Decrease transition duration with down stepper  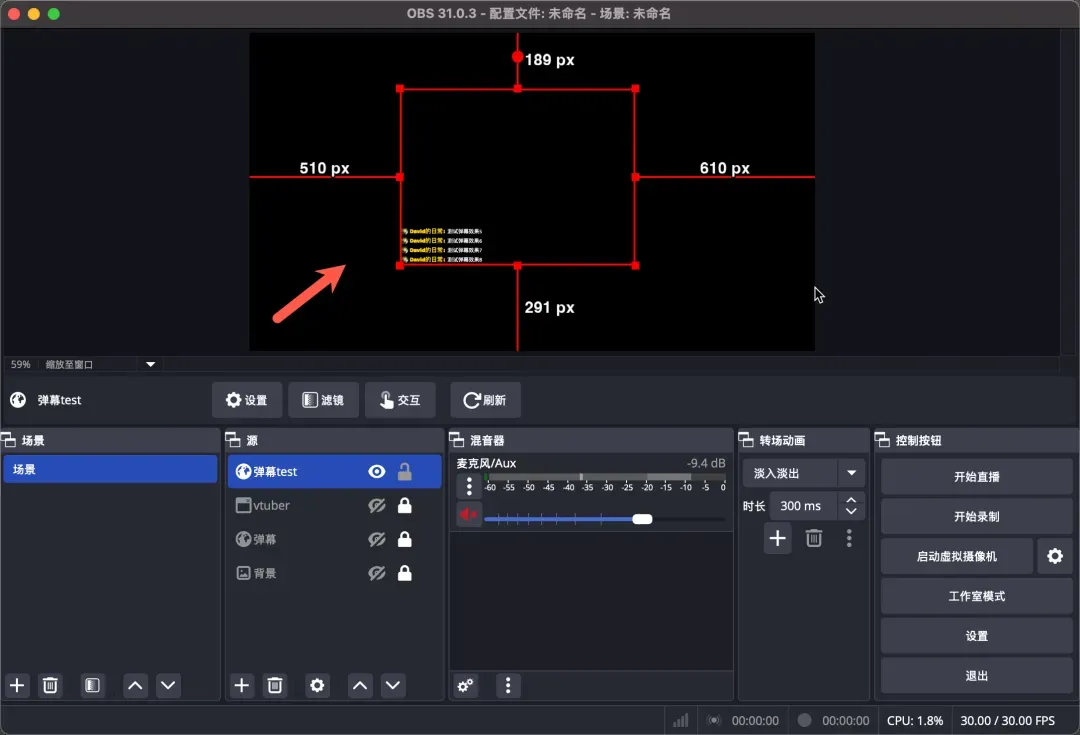pos(851,512)
